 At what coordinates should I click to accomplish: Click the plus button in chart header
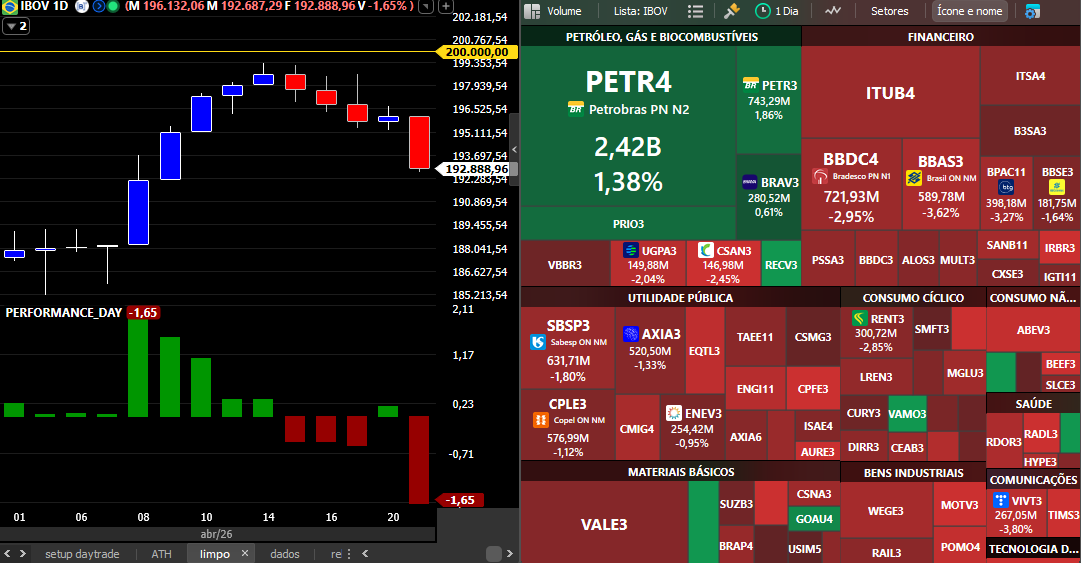click(x=446, y=7)
